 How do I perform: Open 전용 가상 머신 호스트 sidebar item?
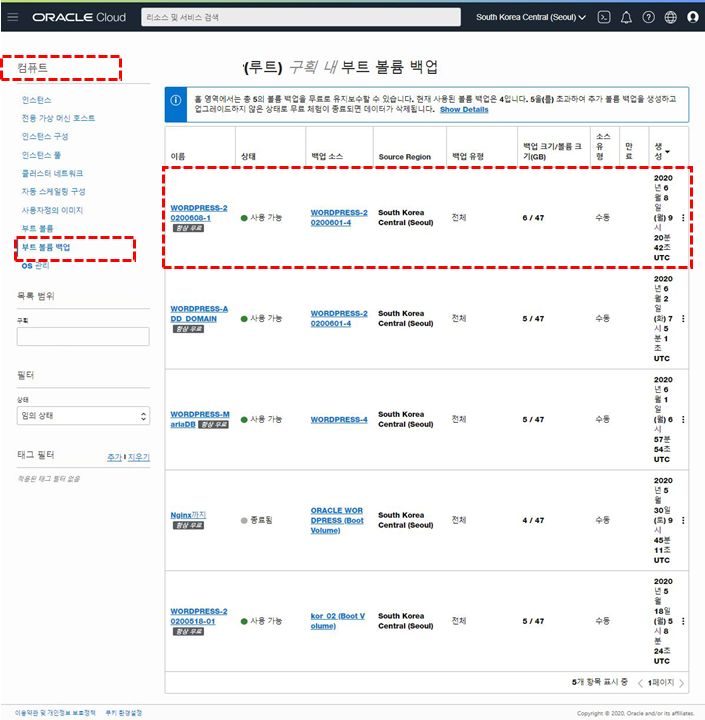[x=58, y=118]
